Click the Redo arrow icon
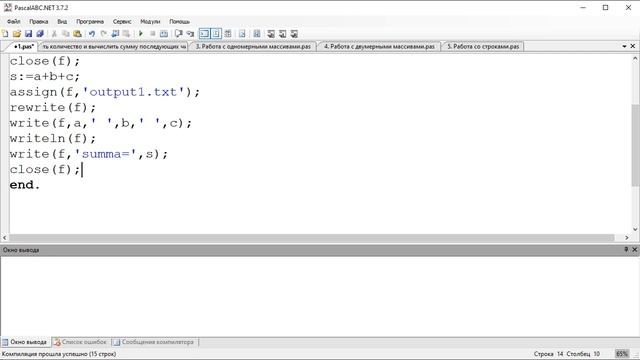 point(104,34)
